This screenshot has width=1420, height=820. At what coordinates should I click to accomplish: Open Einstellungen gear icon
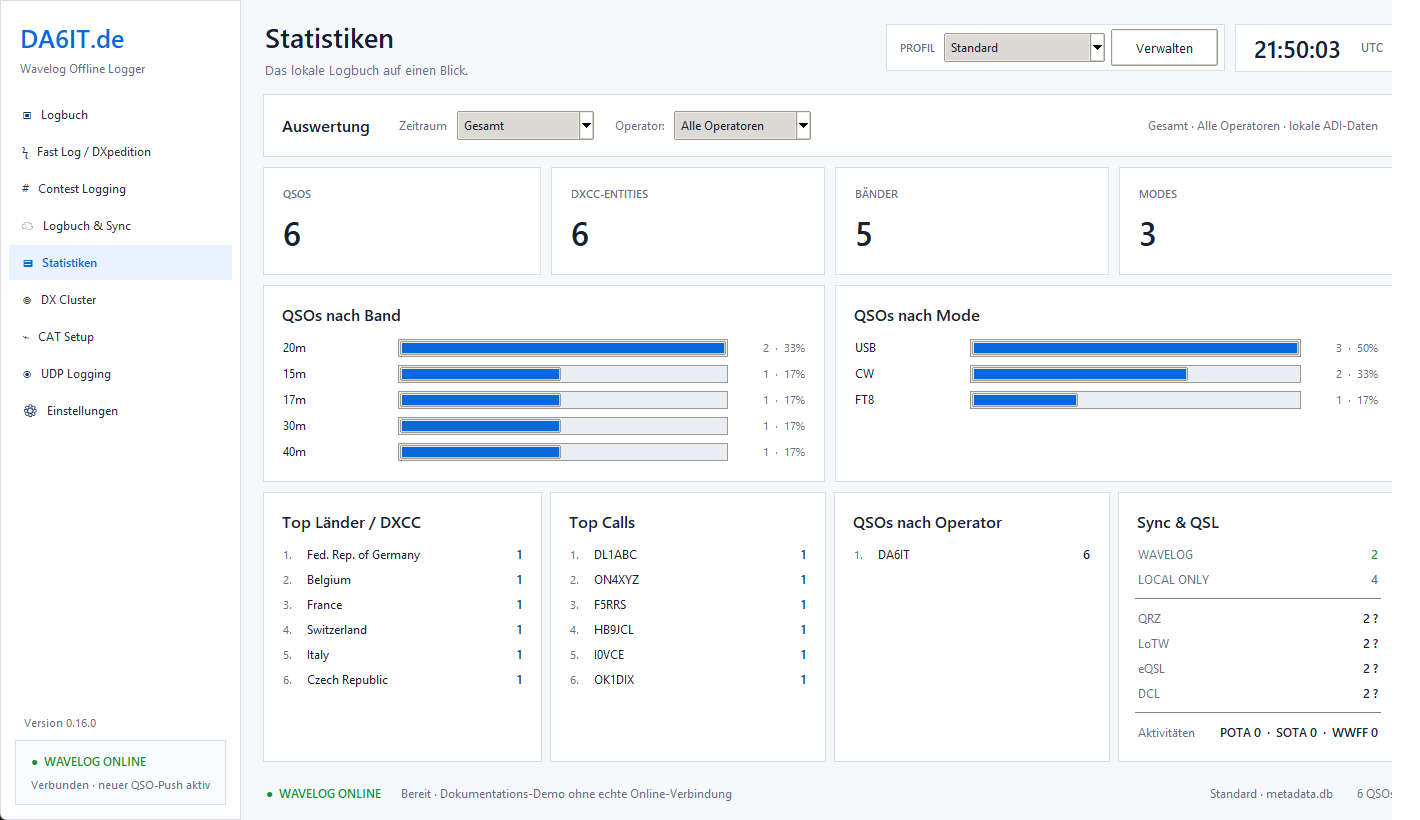click(x=30, y=411)
